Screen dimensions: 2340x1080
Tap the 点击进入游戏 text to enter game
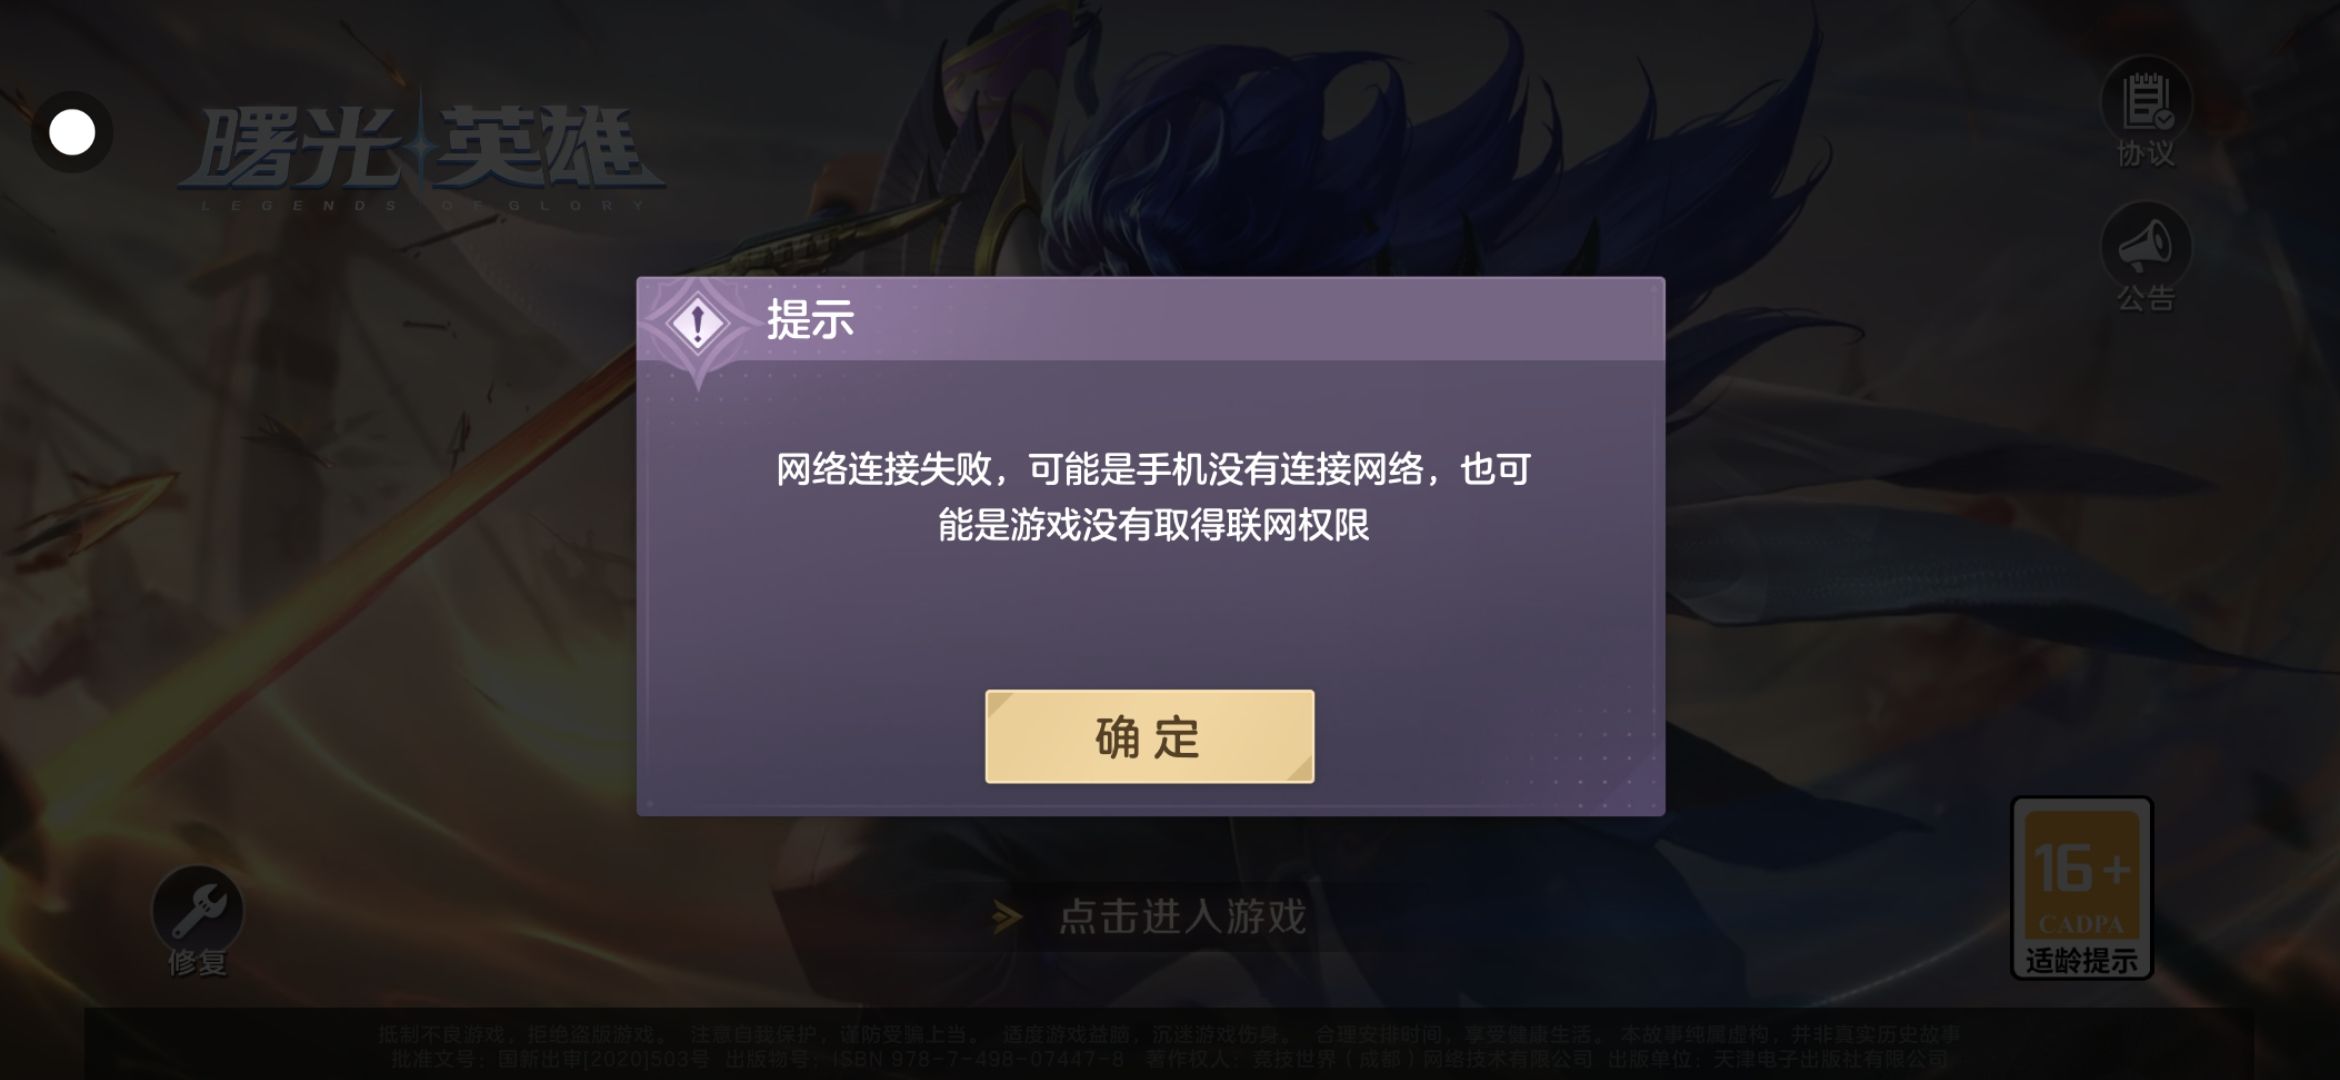coord(1183,917)
